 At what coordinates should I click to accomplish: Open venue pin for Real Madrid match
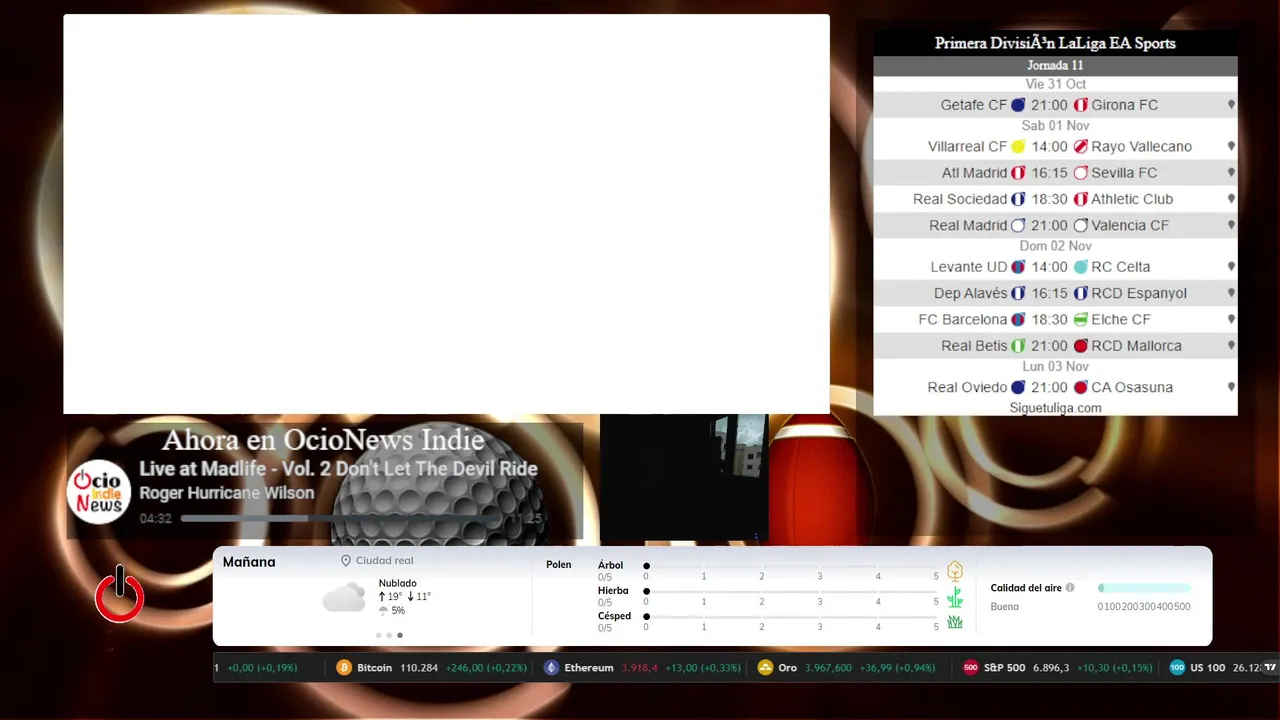pos(1231,226)
